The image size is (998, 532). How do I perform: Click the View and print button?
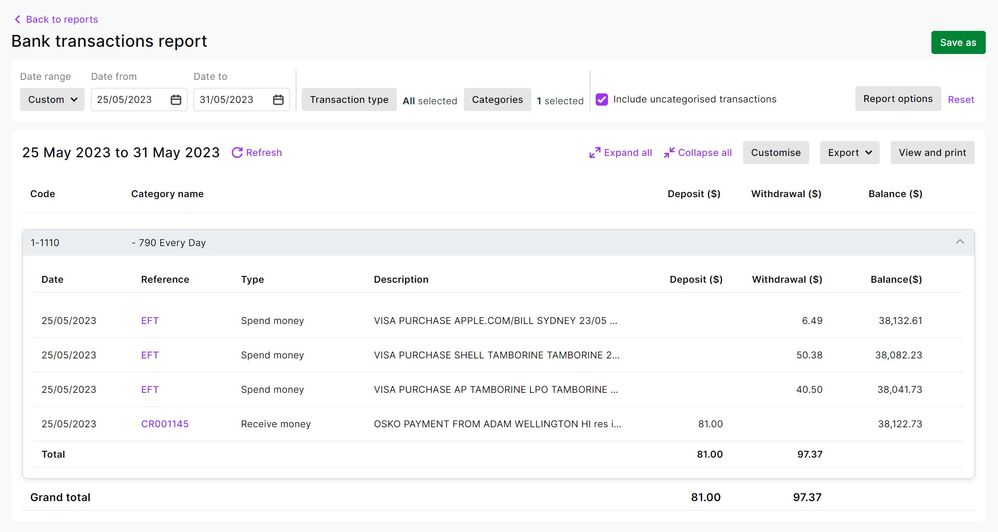[931, 153]
